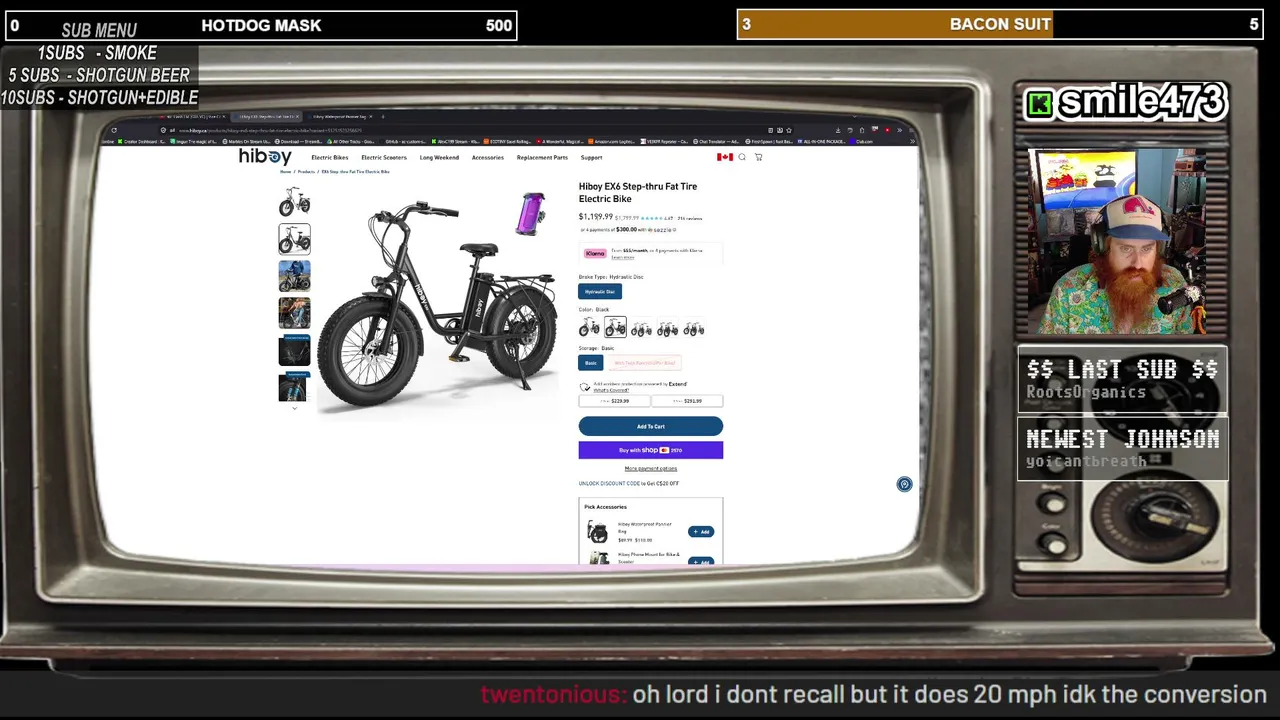The height and width of the screenshot is (720, 1280).
Task: Select the $291.99 protection plan
Action: tap(687, 401)
